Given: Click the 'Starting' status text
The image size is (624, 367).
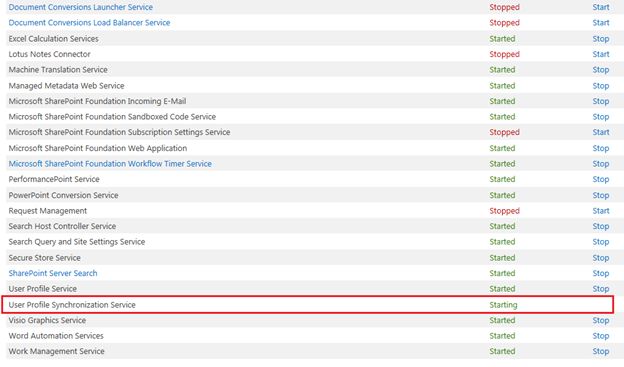Looking at the screenshot, I should 503,305.
